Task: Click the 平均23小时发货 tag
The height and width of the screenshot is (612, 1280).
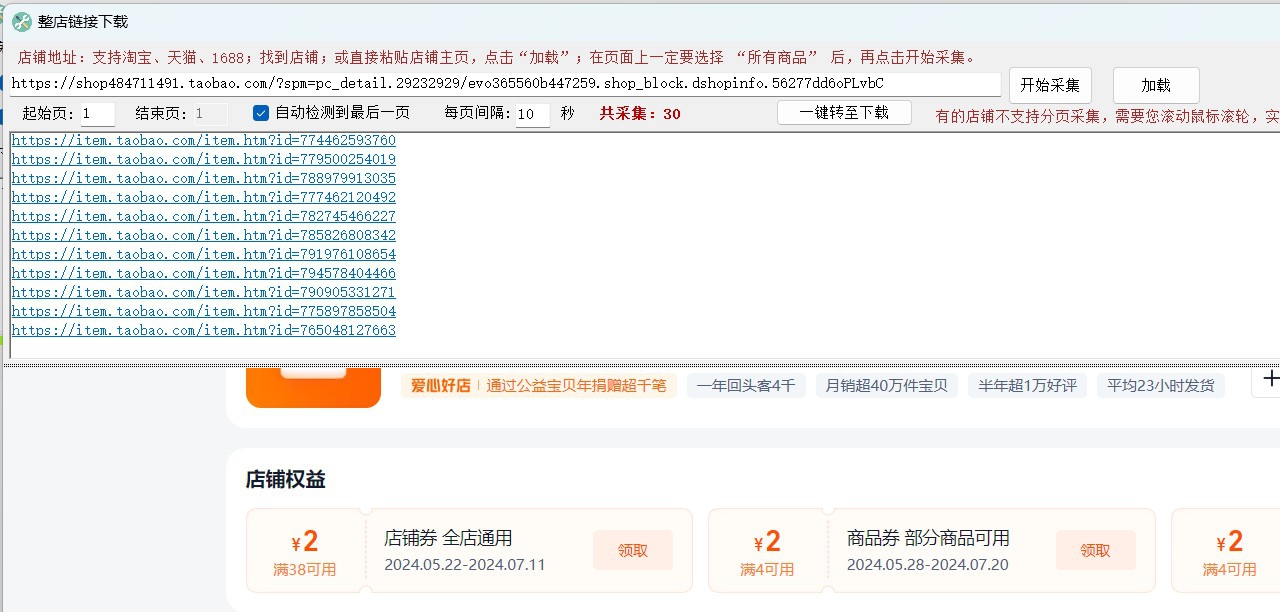Action: coord(1160,386)
